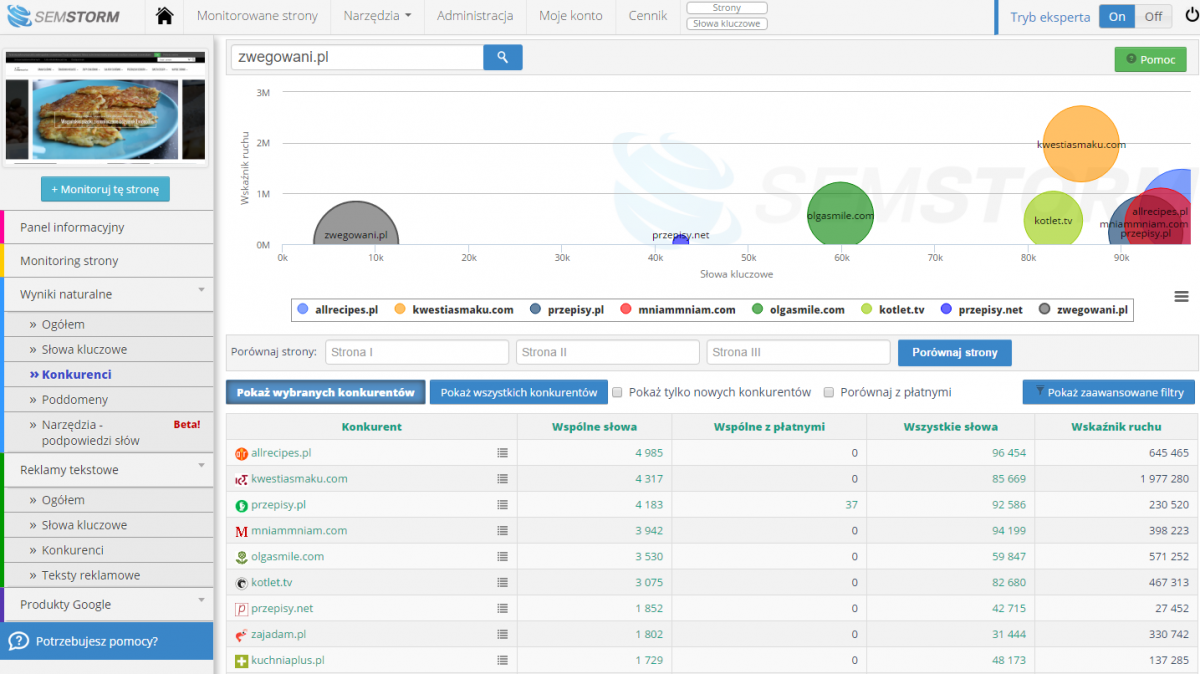Open row menu icon for allrecipes.pl
The height and width of the screenshot is (674, 1200).
pos(503,453)
